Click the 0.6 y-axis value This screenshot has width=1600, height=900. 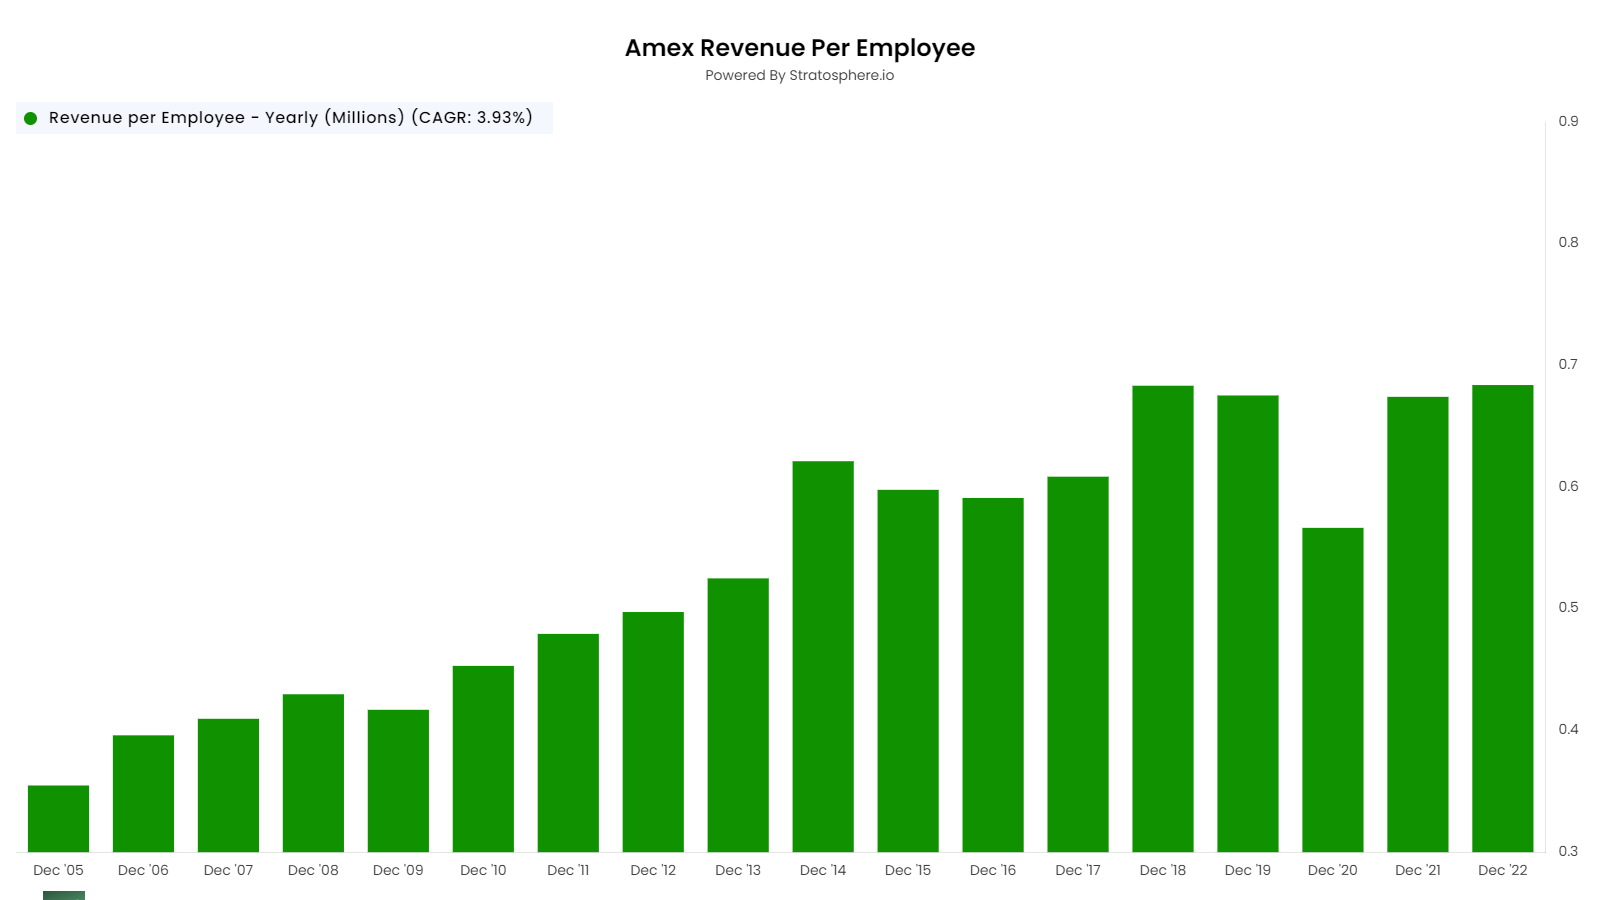1568,486
